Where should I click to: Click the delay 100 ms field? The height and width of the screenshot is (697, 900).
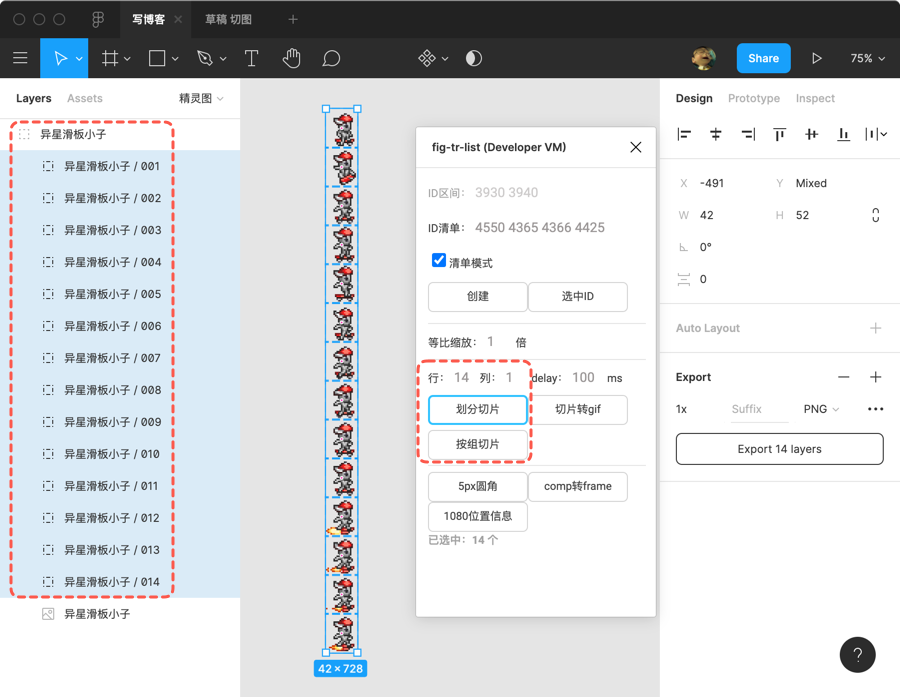point(583,378)
